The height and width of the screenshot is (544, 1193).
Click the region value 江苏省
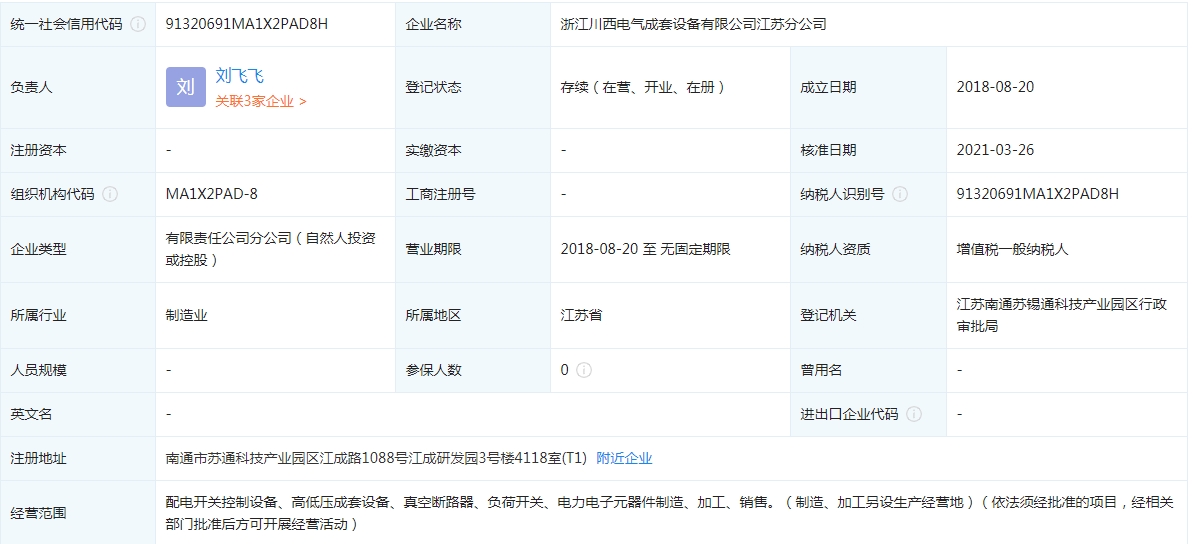[x=581, y=315]
